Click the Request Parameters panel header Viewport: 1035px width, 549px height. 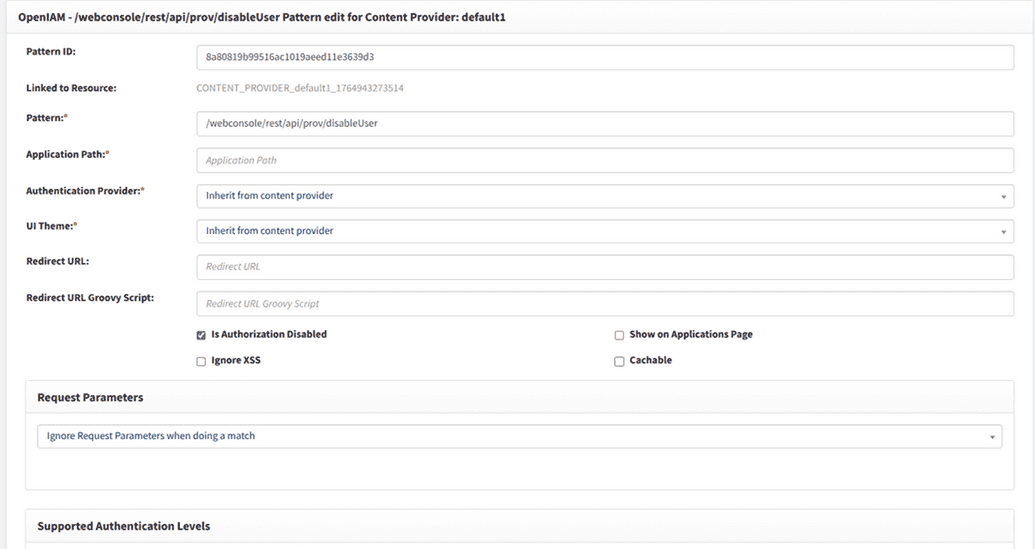(x=90, y=397)
